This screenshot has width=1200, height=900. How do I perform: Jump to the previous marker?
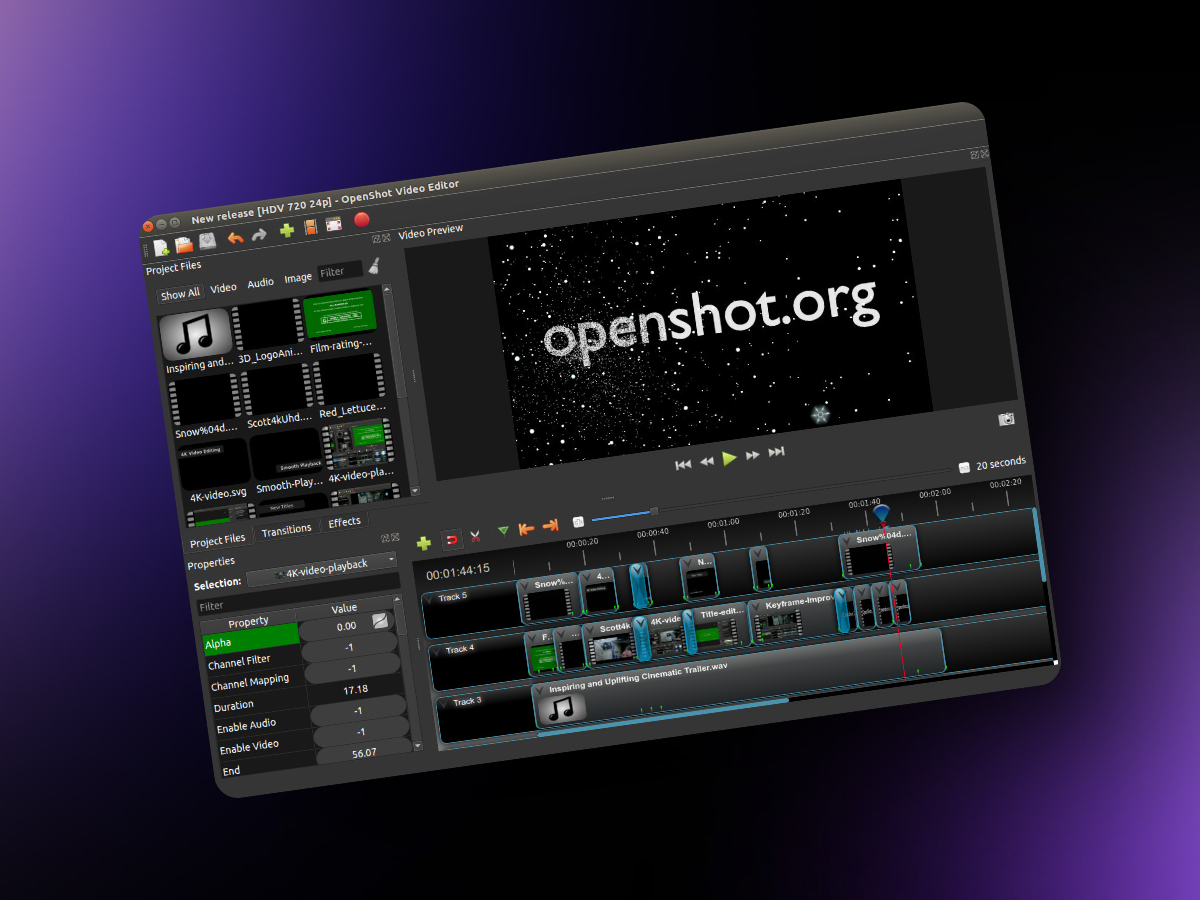(x=526, y=528)
